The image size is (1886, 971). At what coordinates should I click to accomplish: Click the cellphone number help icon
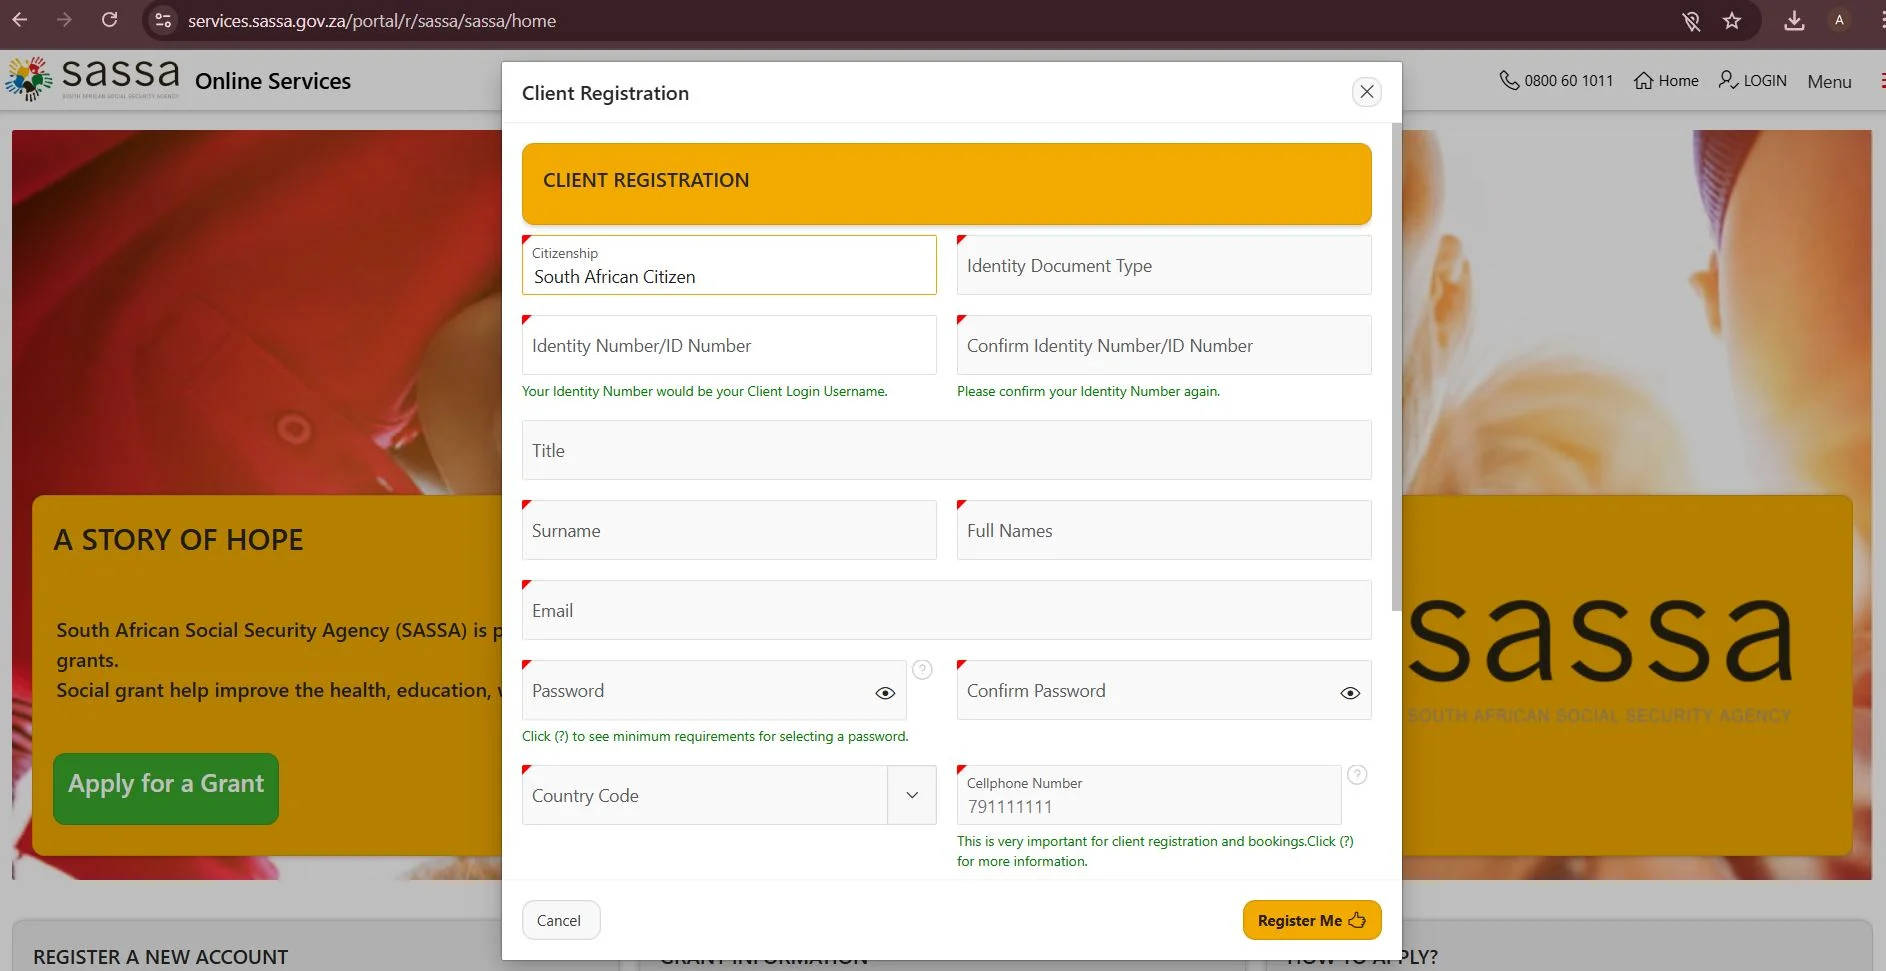(1356, 775)
